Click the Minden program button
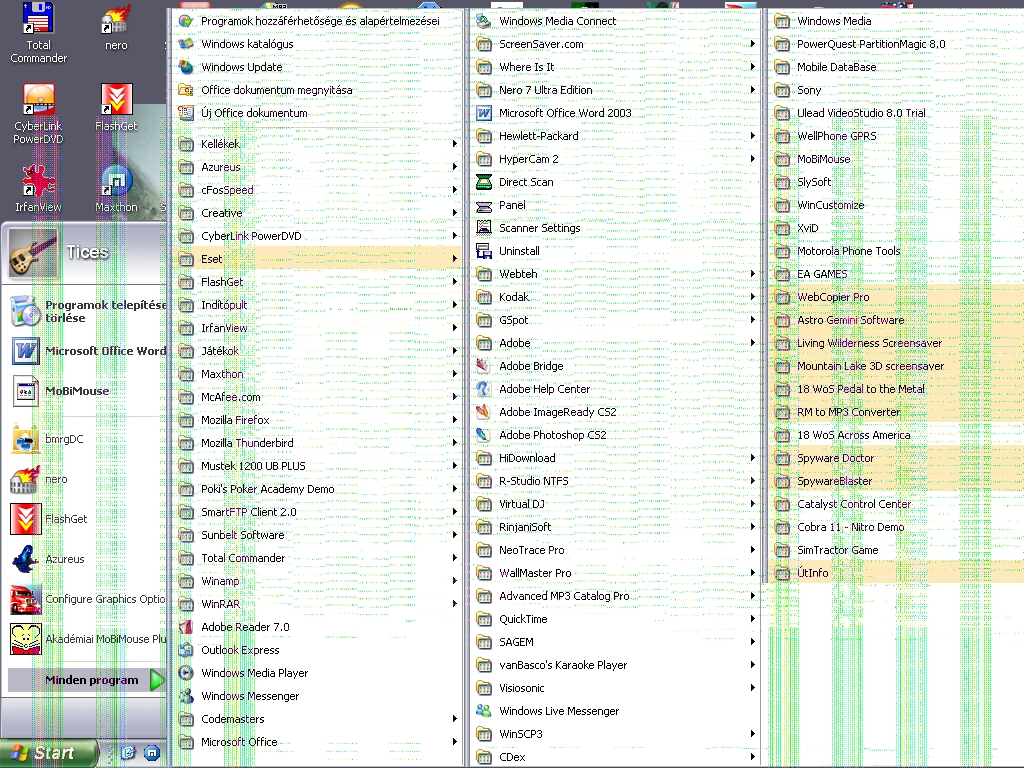 point(86,680)
